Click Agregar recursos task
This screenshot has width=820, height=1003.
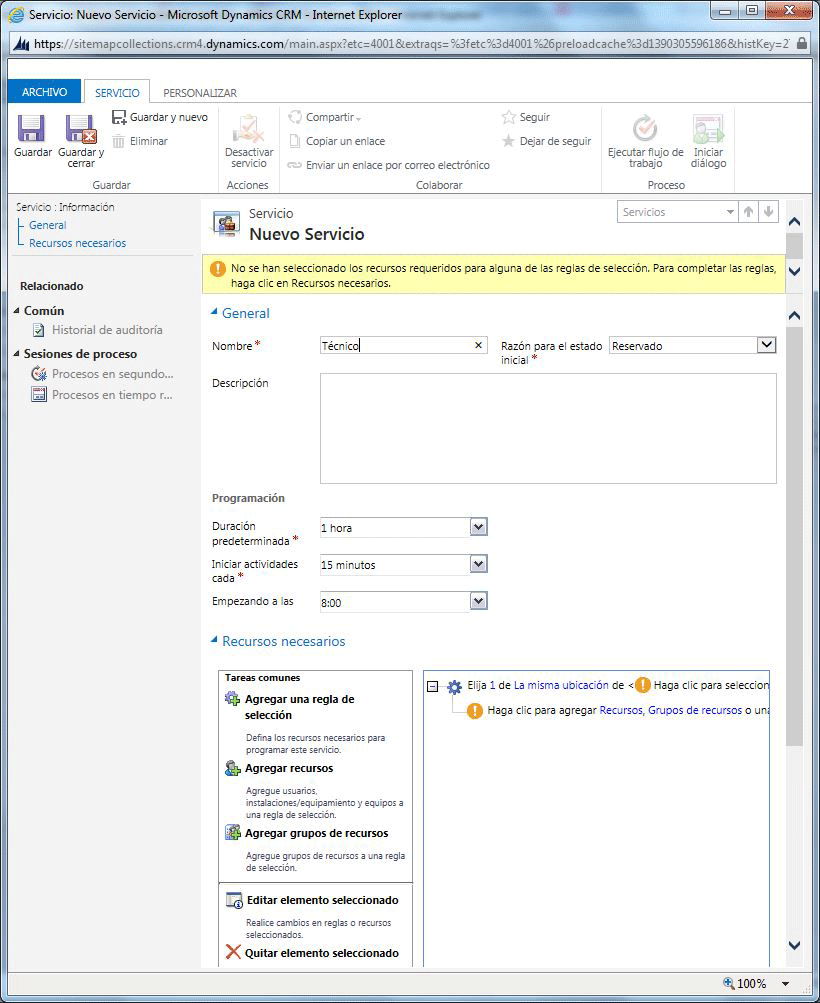pyautogui.click(x=289, y=768)
